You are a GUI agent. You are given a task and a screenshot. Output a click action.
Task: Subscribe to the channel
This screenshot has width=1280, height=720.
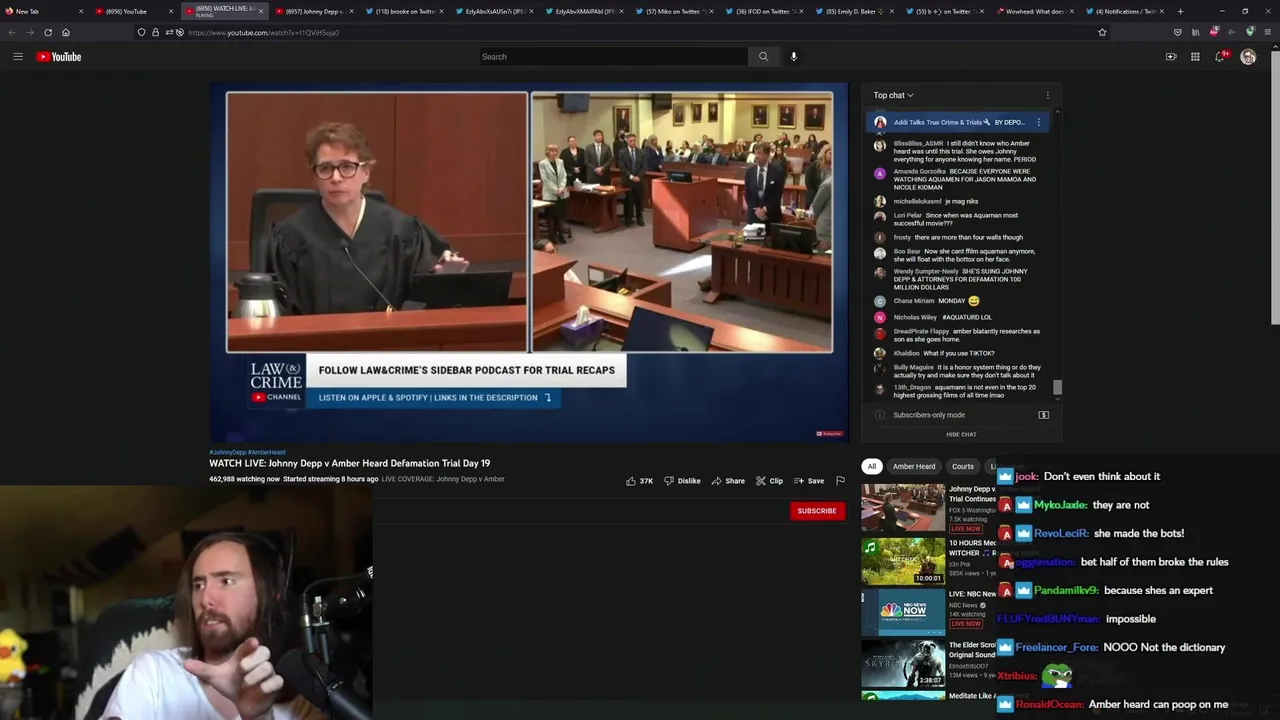(817, 511)
